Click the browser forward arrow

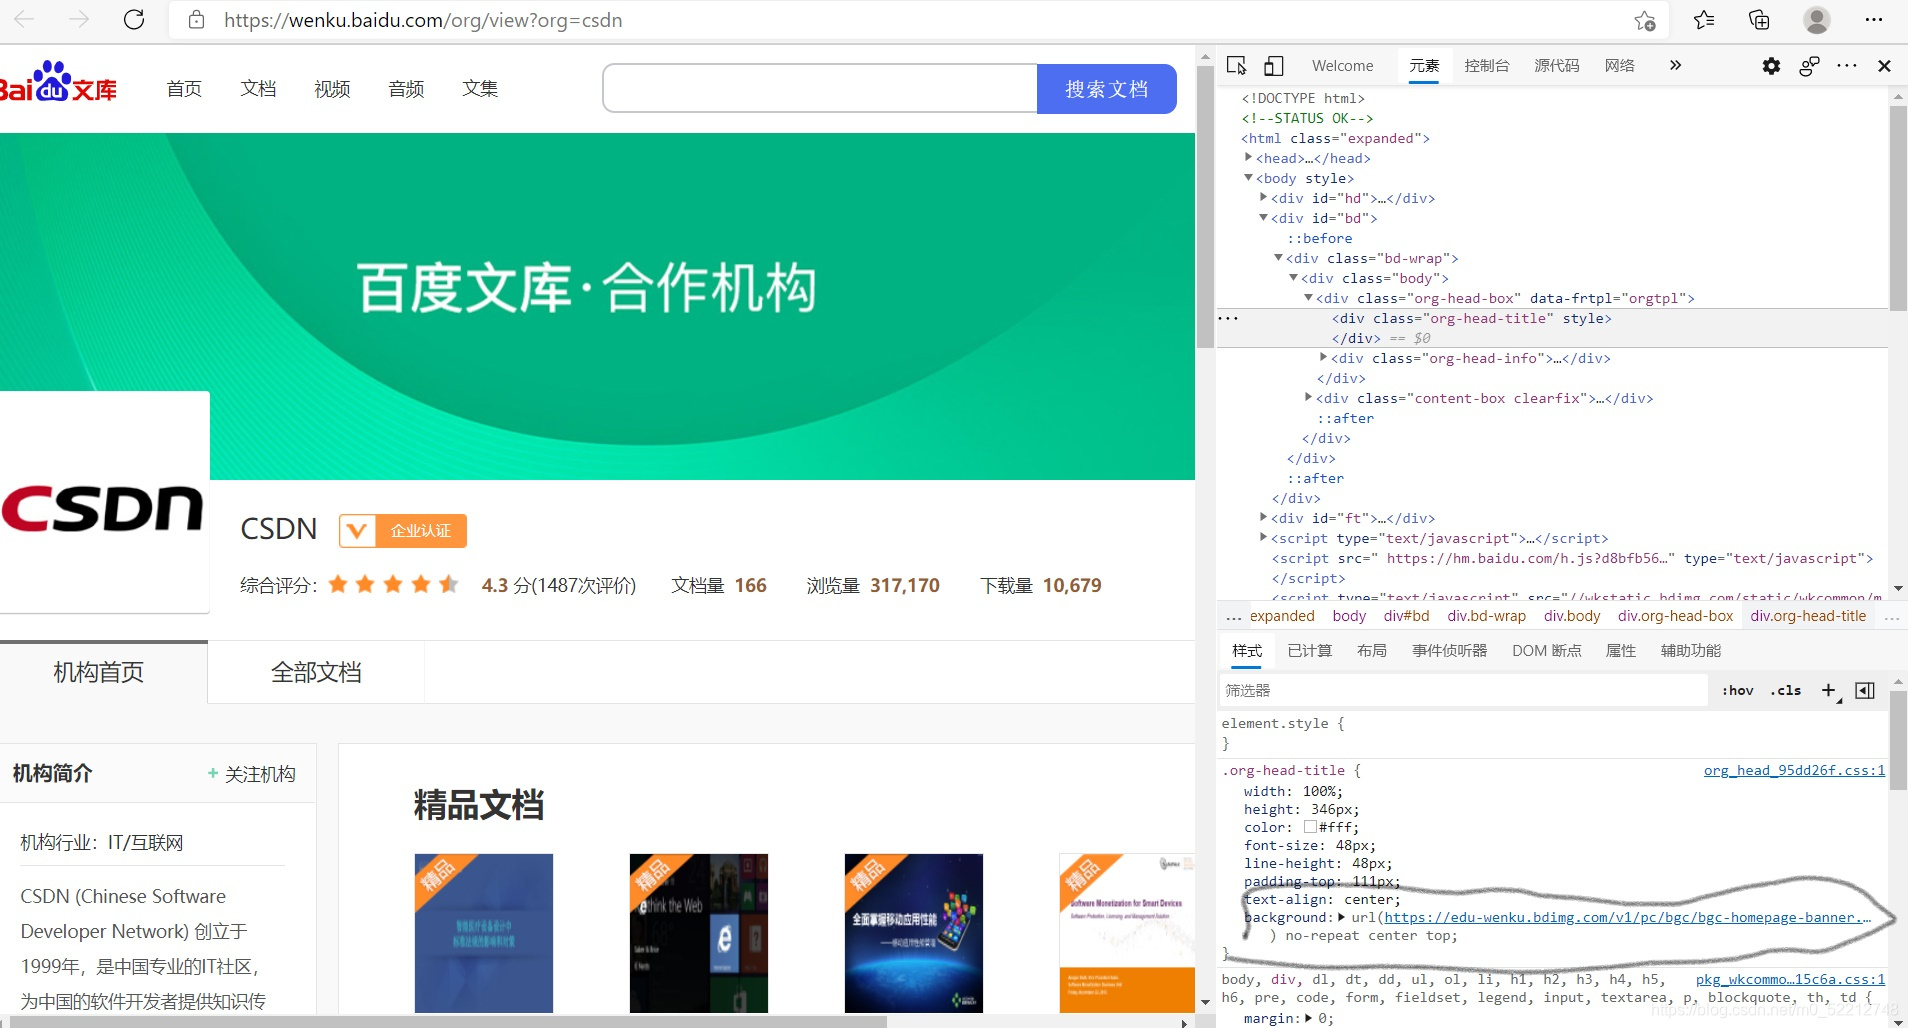[79, 19]
